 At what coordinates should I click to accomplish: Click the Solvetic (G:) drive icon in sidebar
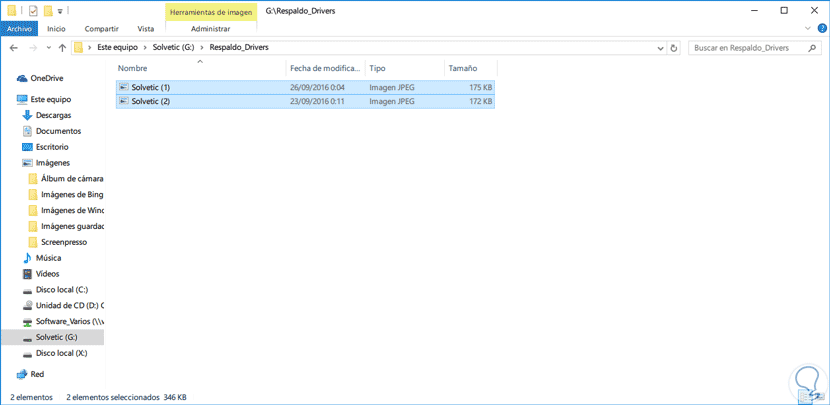(28, 338)
